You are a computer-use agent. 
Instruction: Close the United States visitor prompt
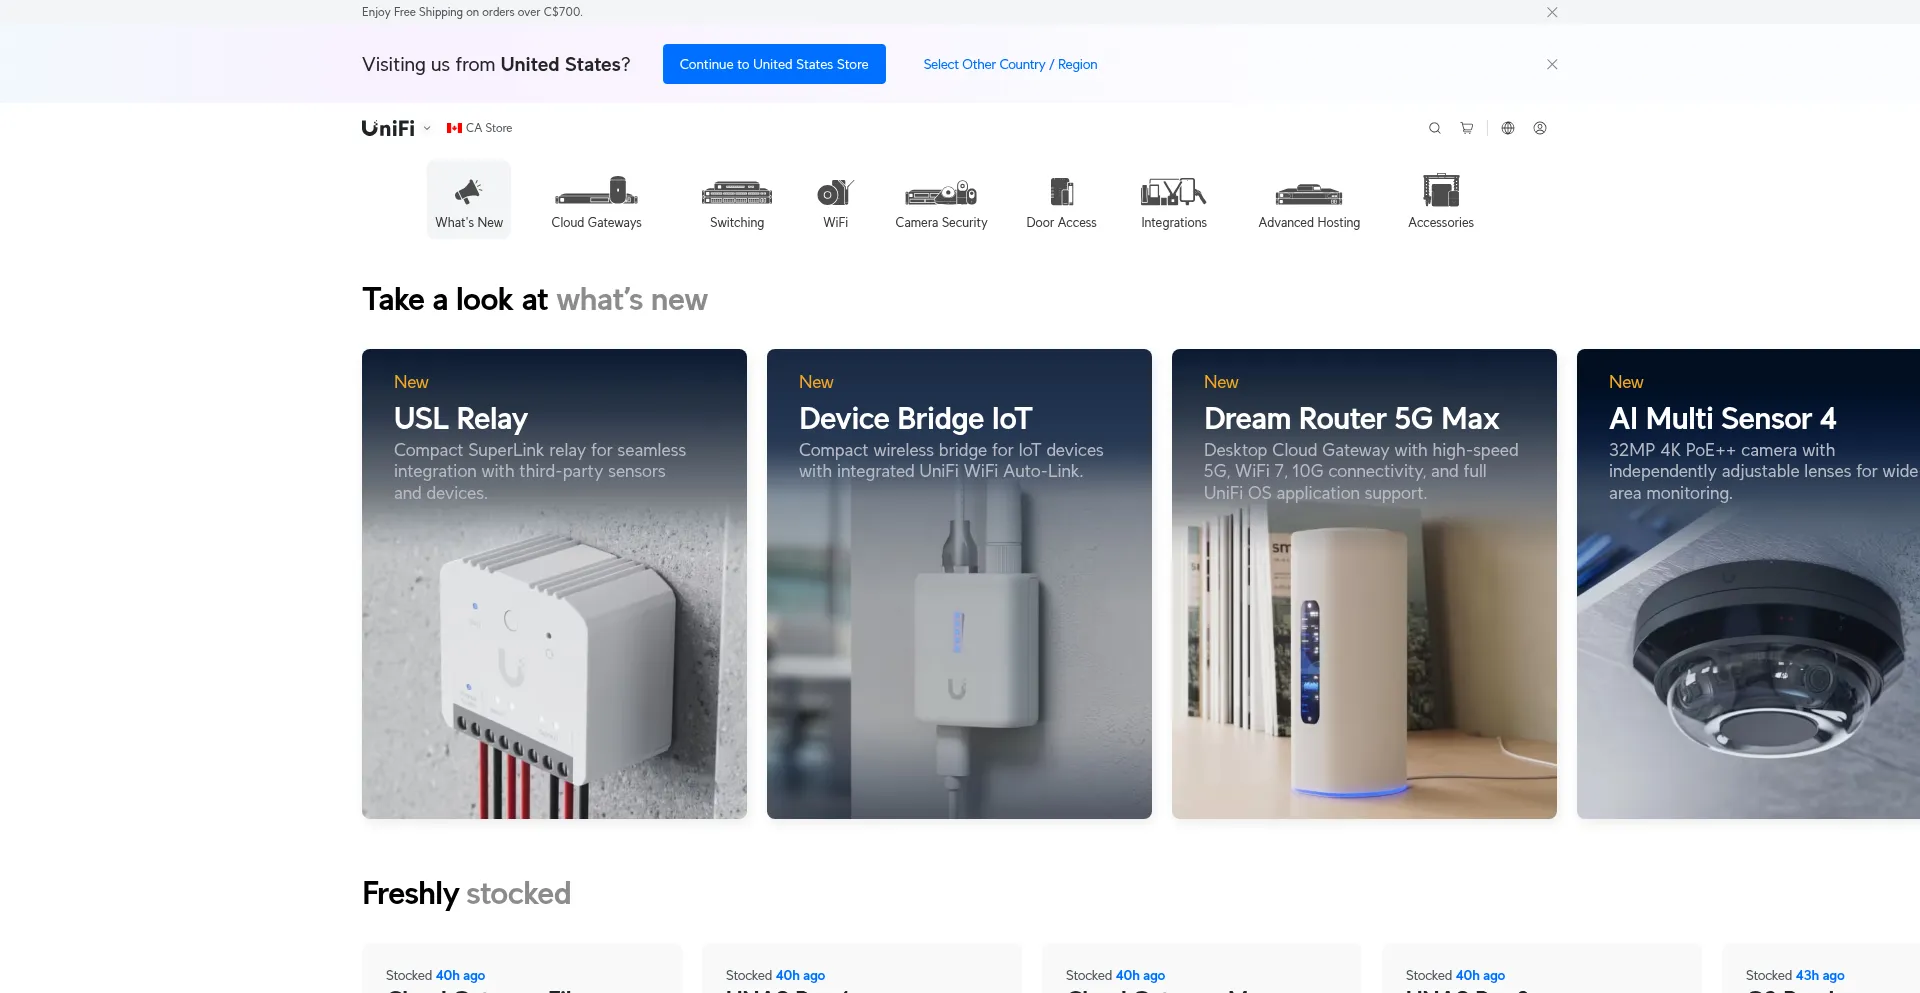(1552, 64)
